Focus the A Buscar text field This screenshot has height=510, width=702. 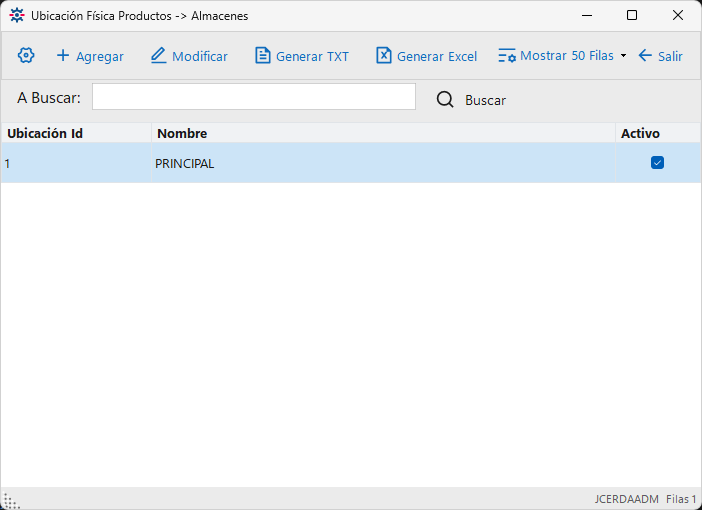point(254,96)
